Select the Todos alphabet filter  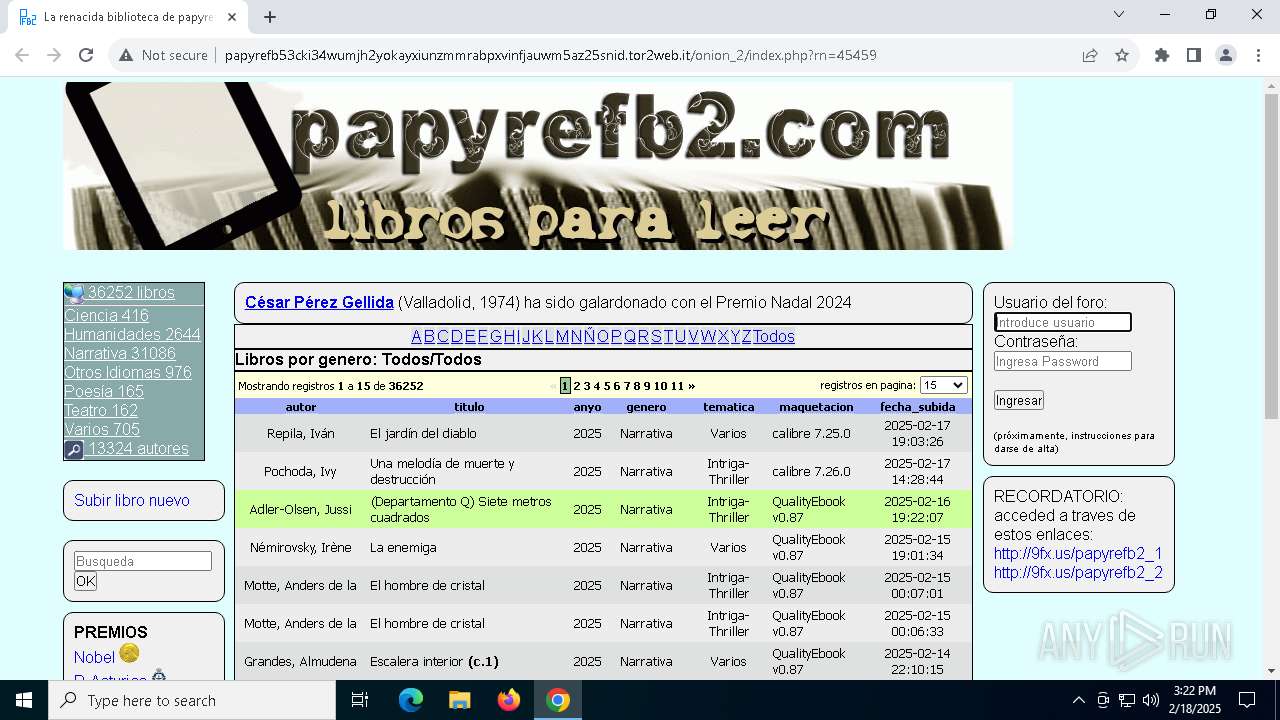774,337
